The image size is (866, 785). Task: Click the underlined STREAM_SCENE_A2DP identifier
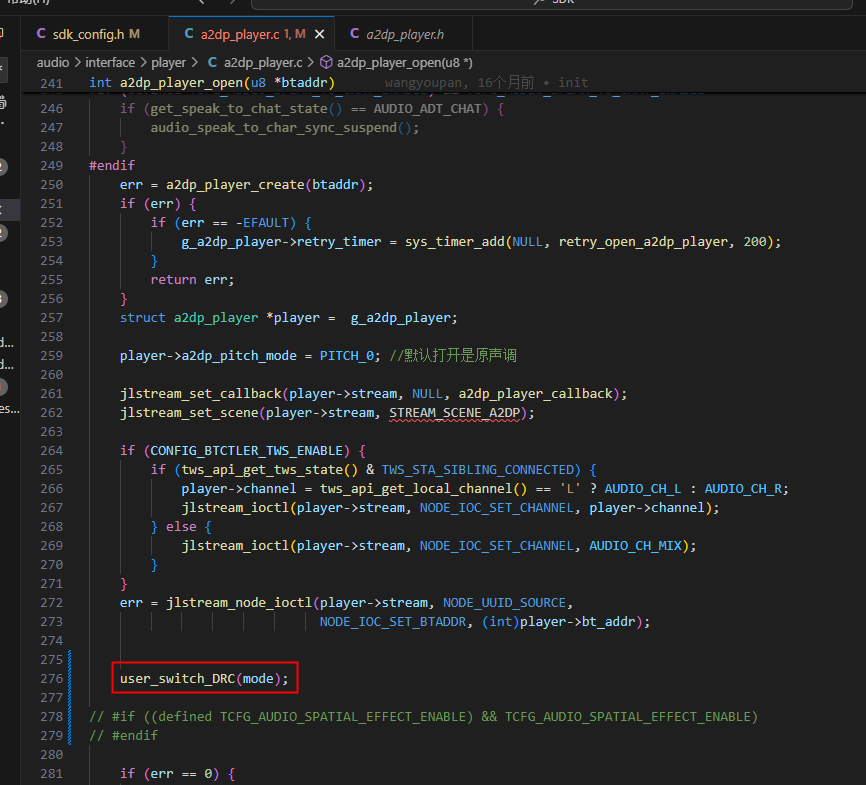click(455, 413)
